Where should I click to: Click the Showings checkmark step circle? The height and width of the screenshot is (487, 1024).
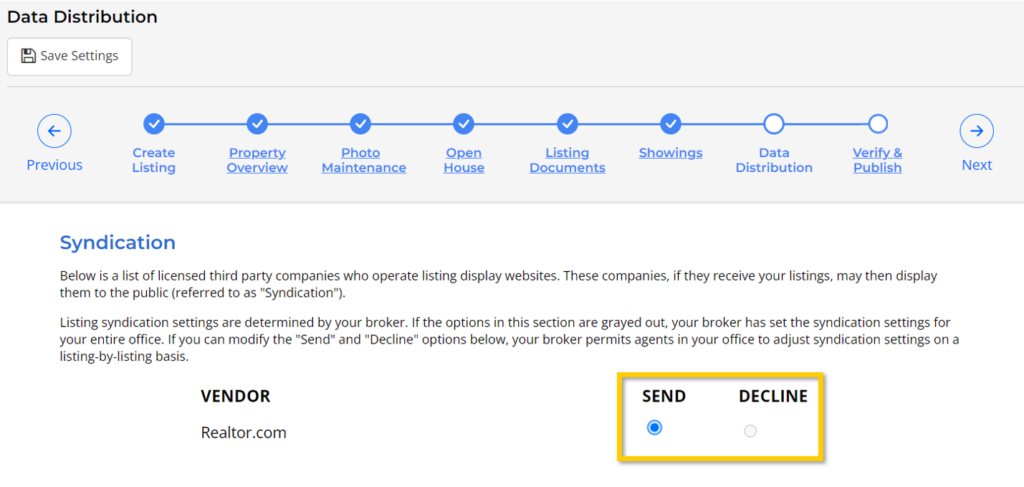point(670,123)
